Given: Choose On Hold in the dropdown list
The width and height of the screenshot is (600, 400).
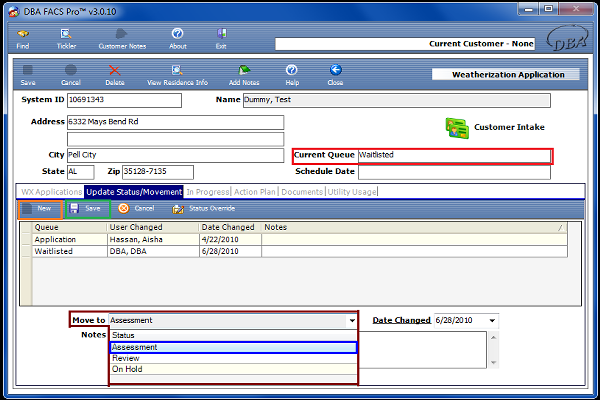Looking at the screenshot, I should (128, 369).
